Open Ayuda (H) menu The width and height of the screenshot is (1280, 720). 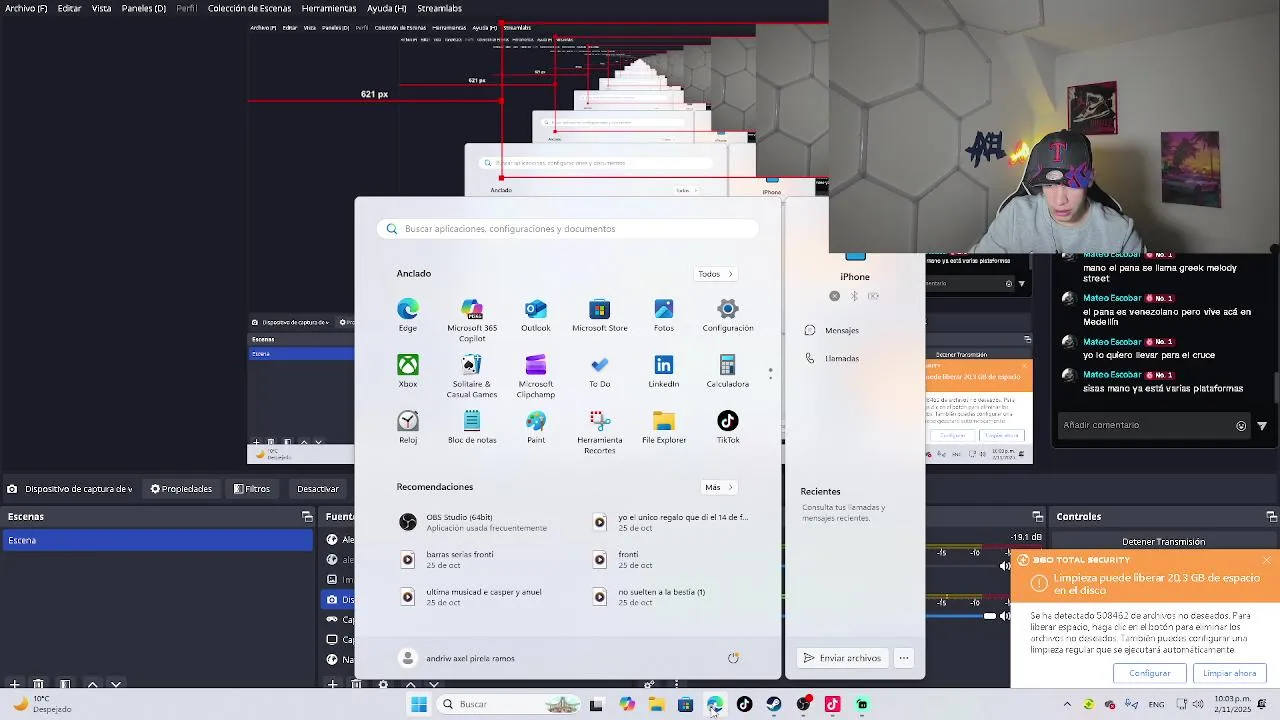pos(386,8)
